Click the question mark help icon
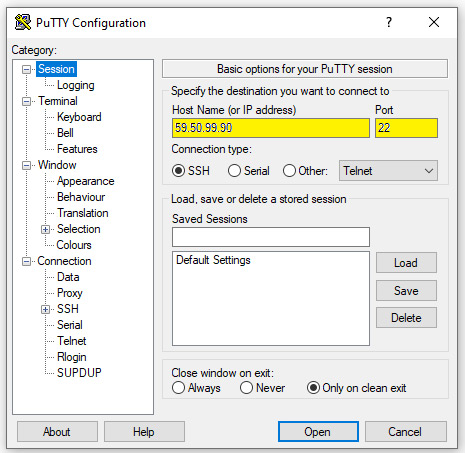 pos(389,22)
